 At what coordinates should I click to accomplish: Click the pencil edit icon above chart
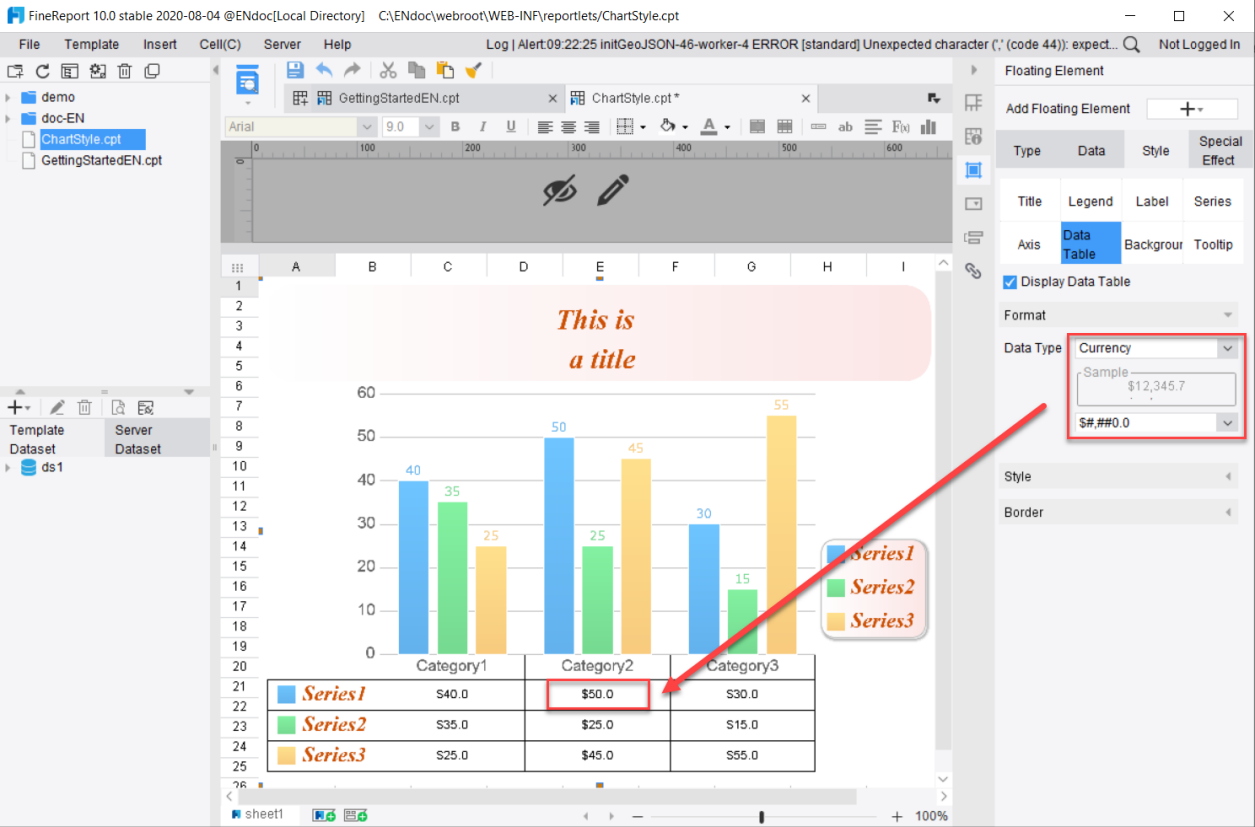coord(613,189)
